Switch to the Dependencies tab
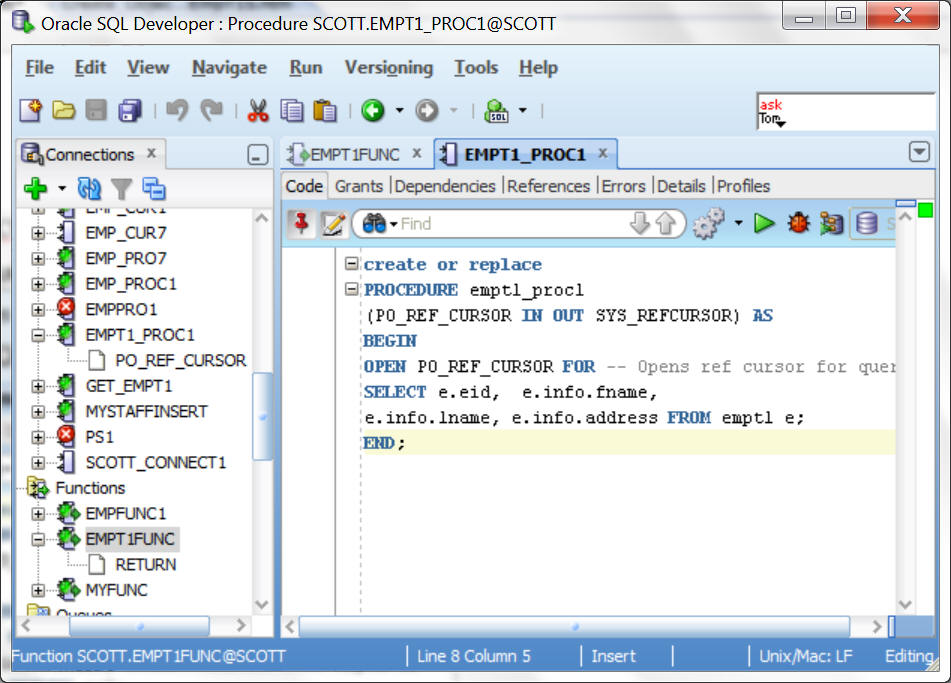The image size is (951, 683). (x=445, y=186)
